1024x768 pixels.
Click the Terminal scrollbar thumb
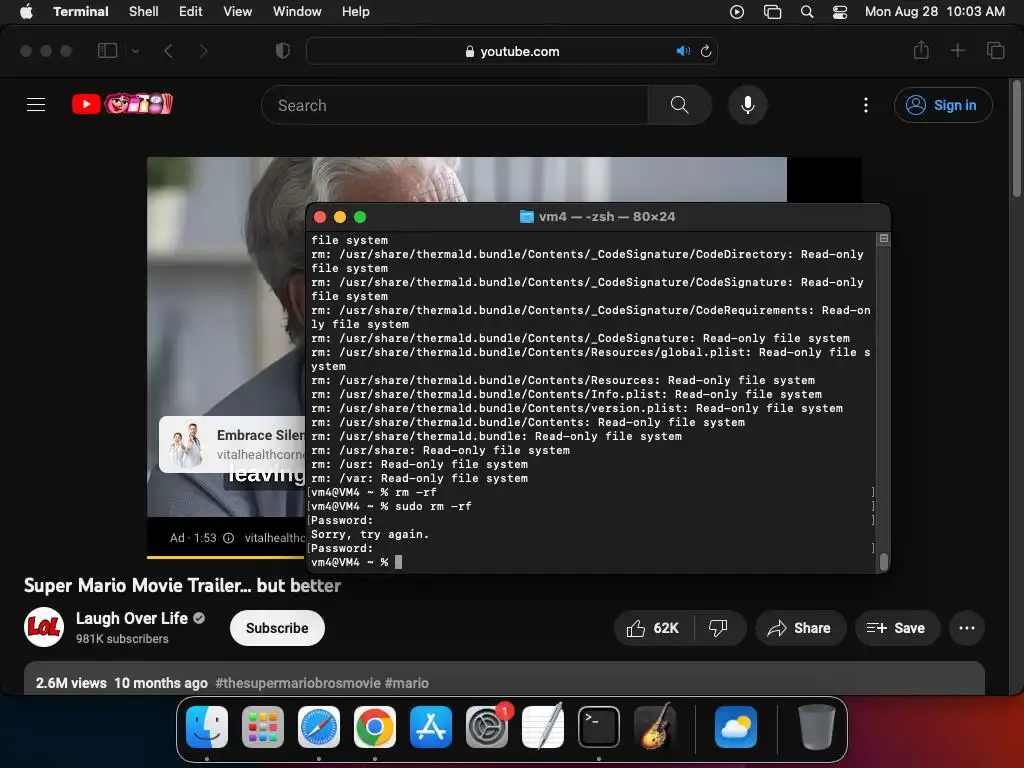tap(884, 562)
